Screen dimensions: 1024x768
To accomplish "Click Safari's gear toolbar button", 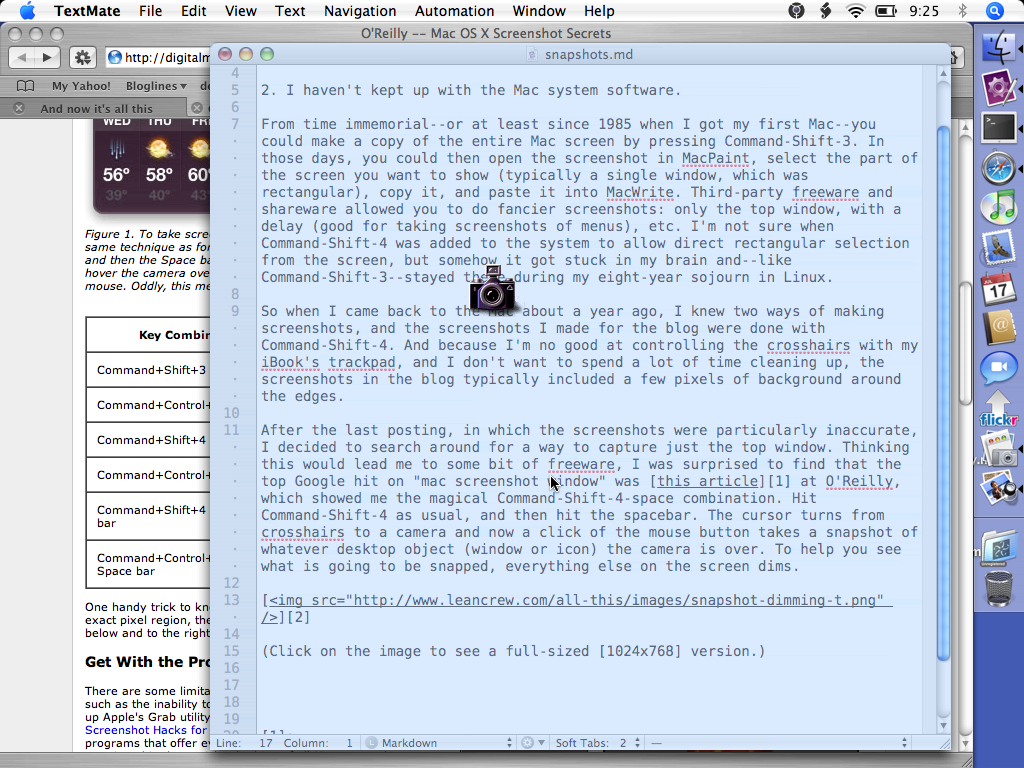I will [83, 57].
